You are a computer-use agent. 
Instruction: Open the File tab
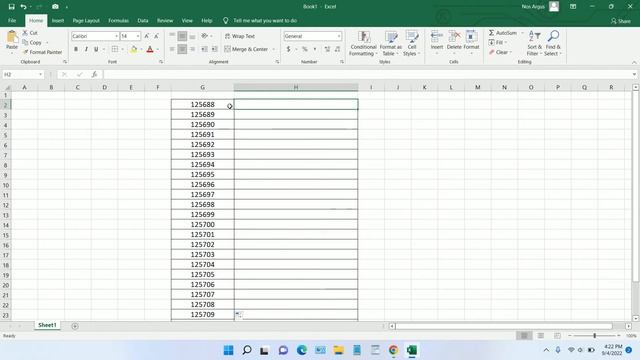click(x=12, y=20)
